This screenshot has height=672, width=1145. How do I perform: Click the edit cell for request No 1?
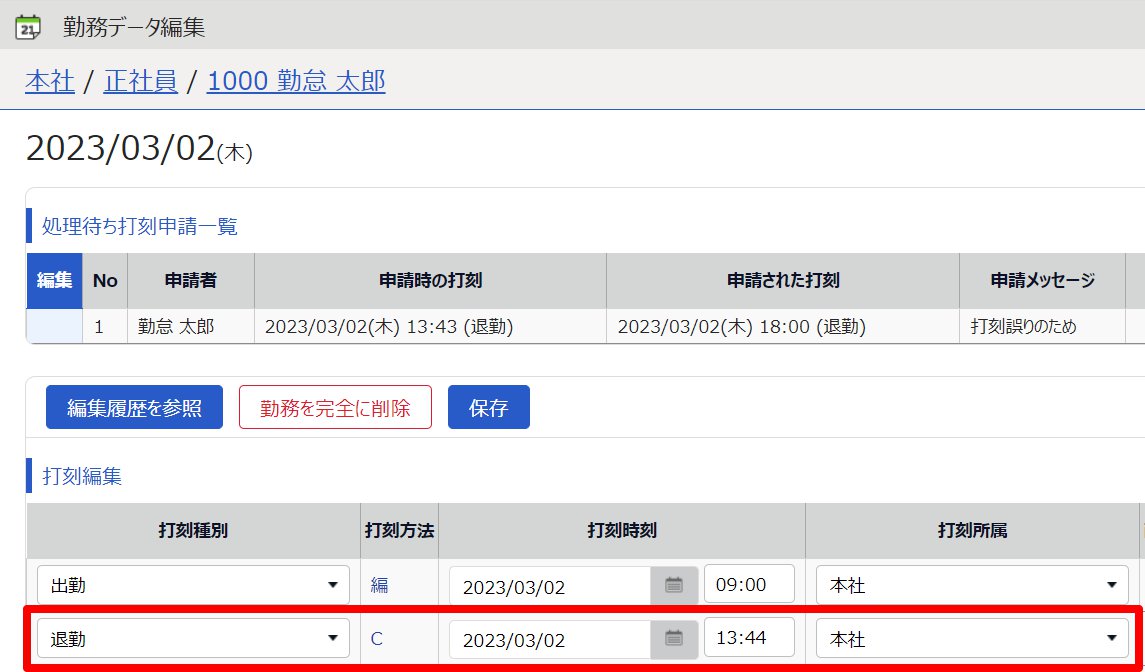(x=55, y=326)
